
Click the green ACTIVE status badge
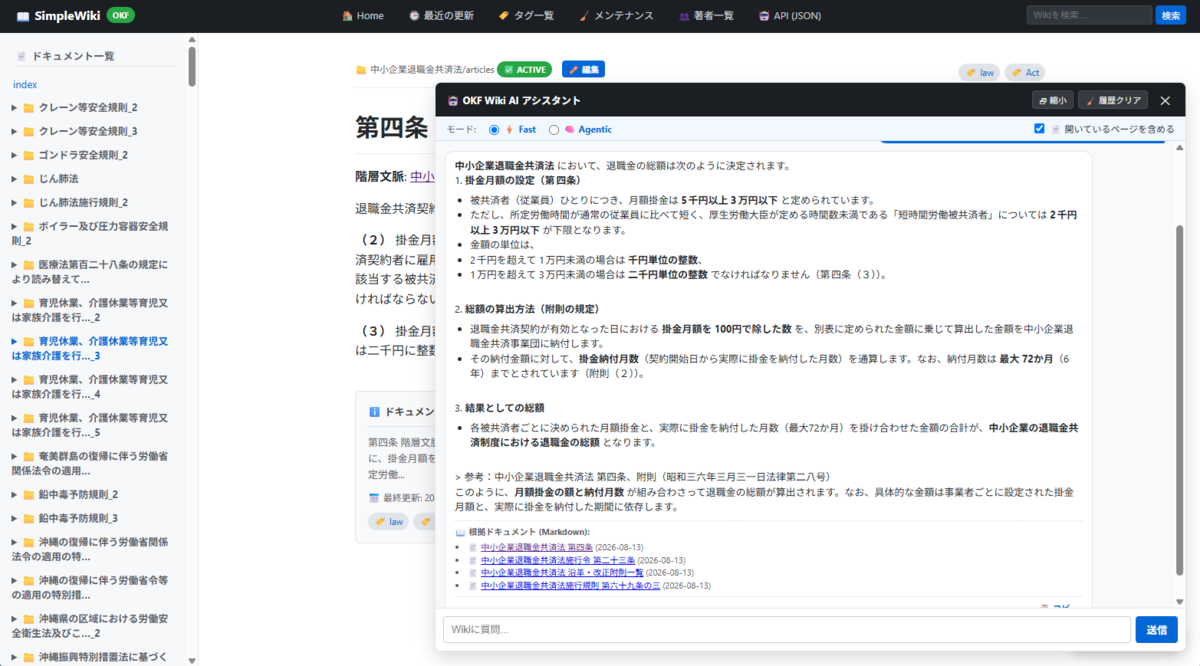pyautogui.click(x=525, y=69)
